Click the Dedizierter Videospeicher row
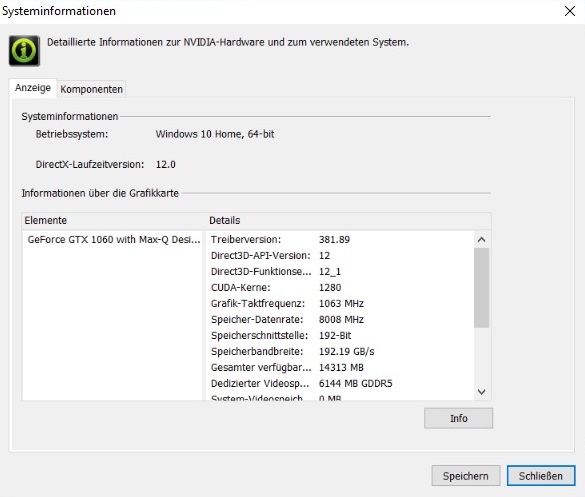The height and width of the screenshot is (497, 585). (x=340, y=384)
